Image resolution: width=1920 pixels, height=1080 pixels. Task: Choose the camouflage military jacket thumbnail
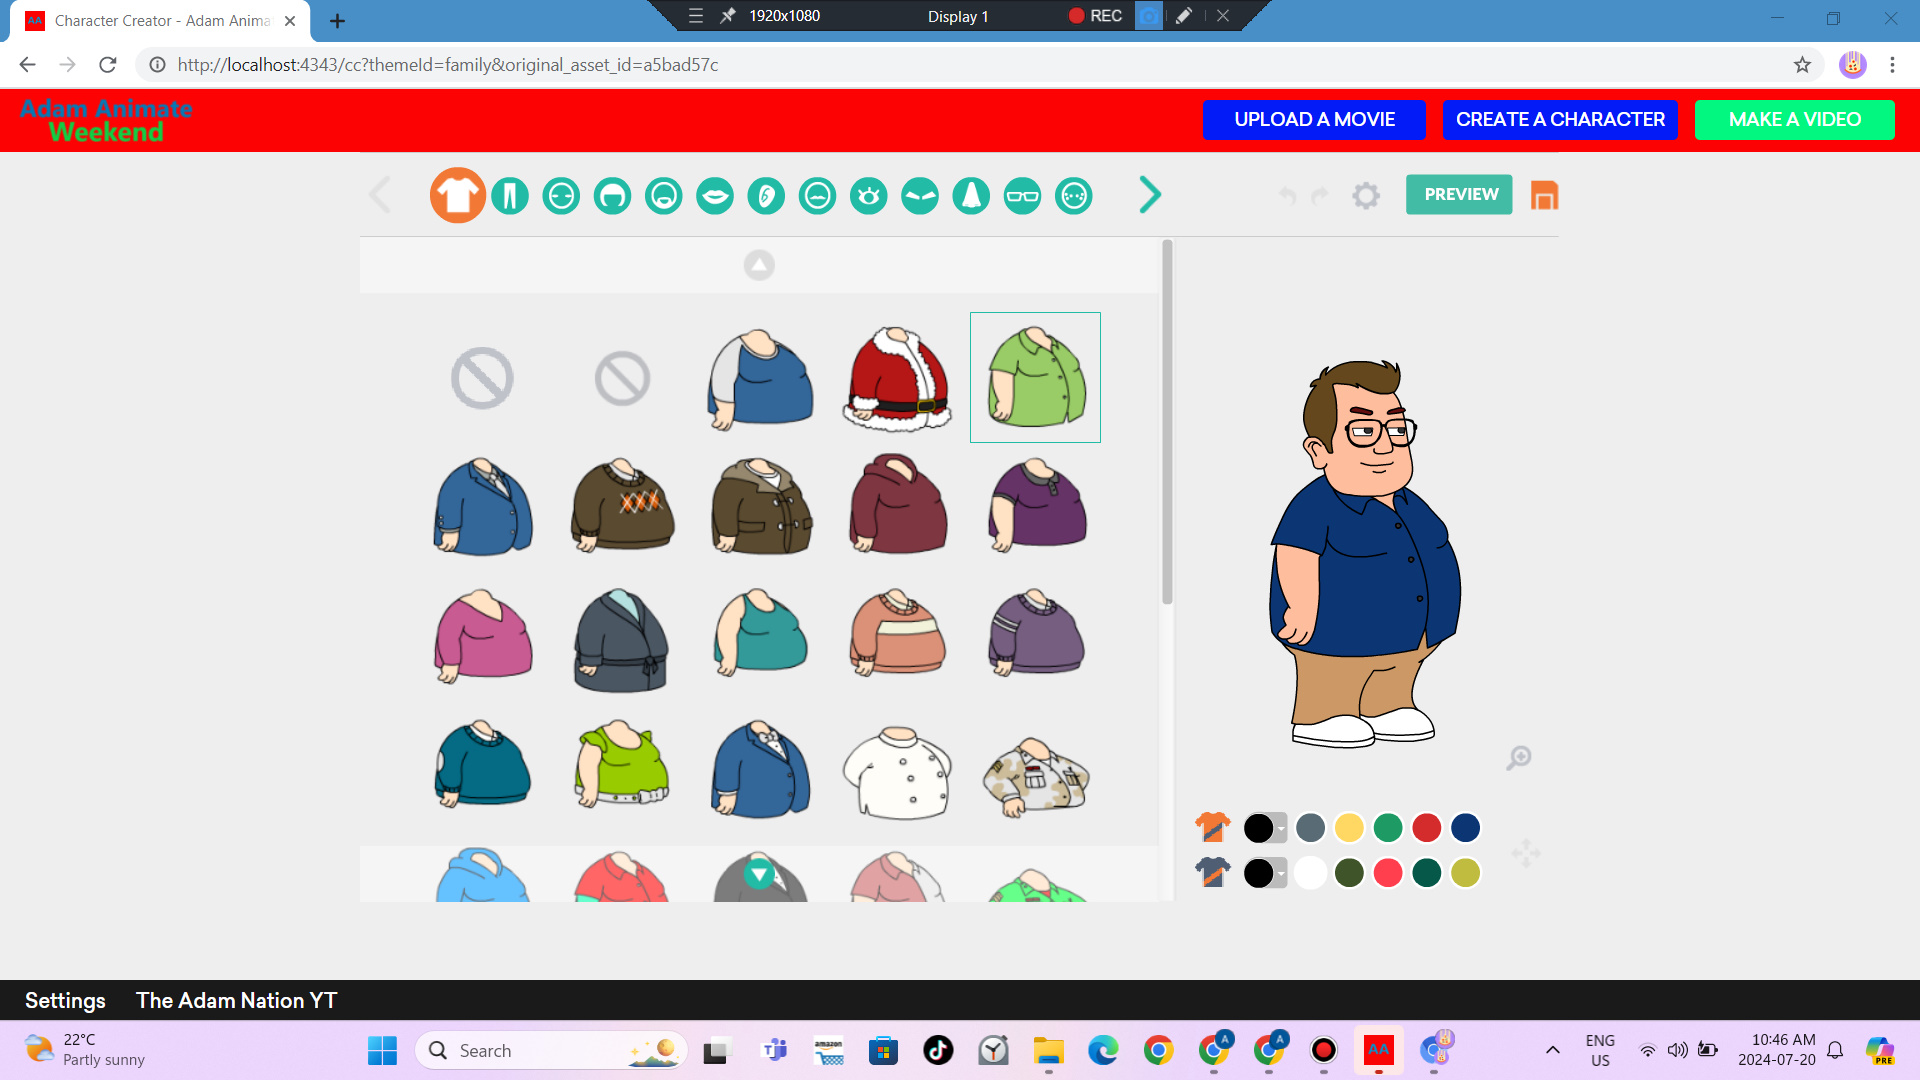tap(1037, 778)
